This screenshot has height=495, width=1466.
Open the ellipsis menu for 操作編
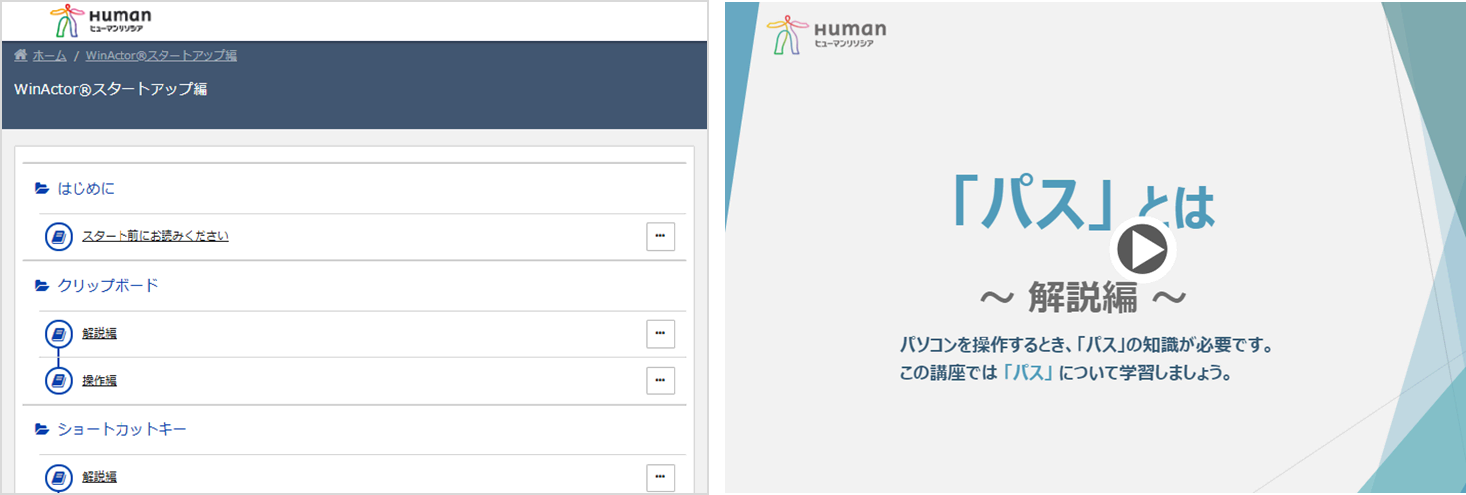[x=660, y=381]
